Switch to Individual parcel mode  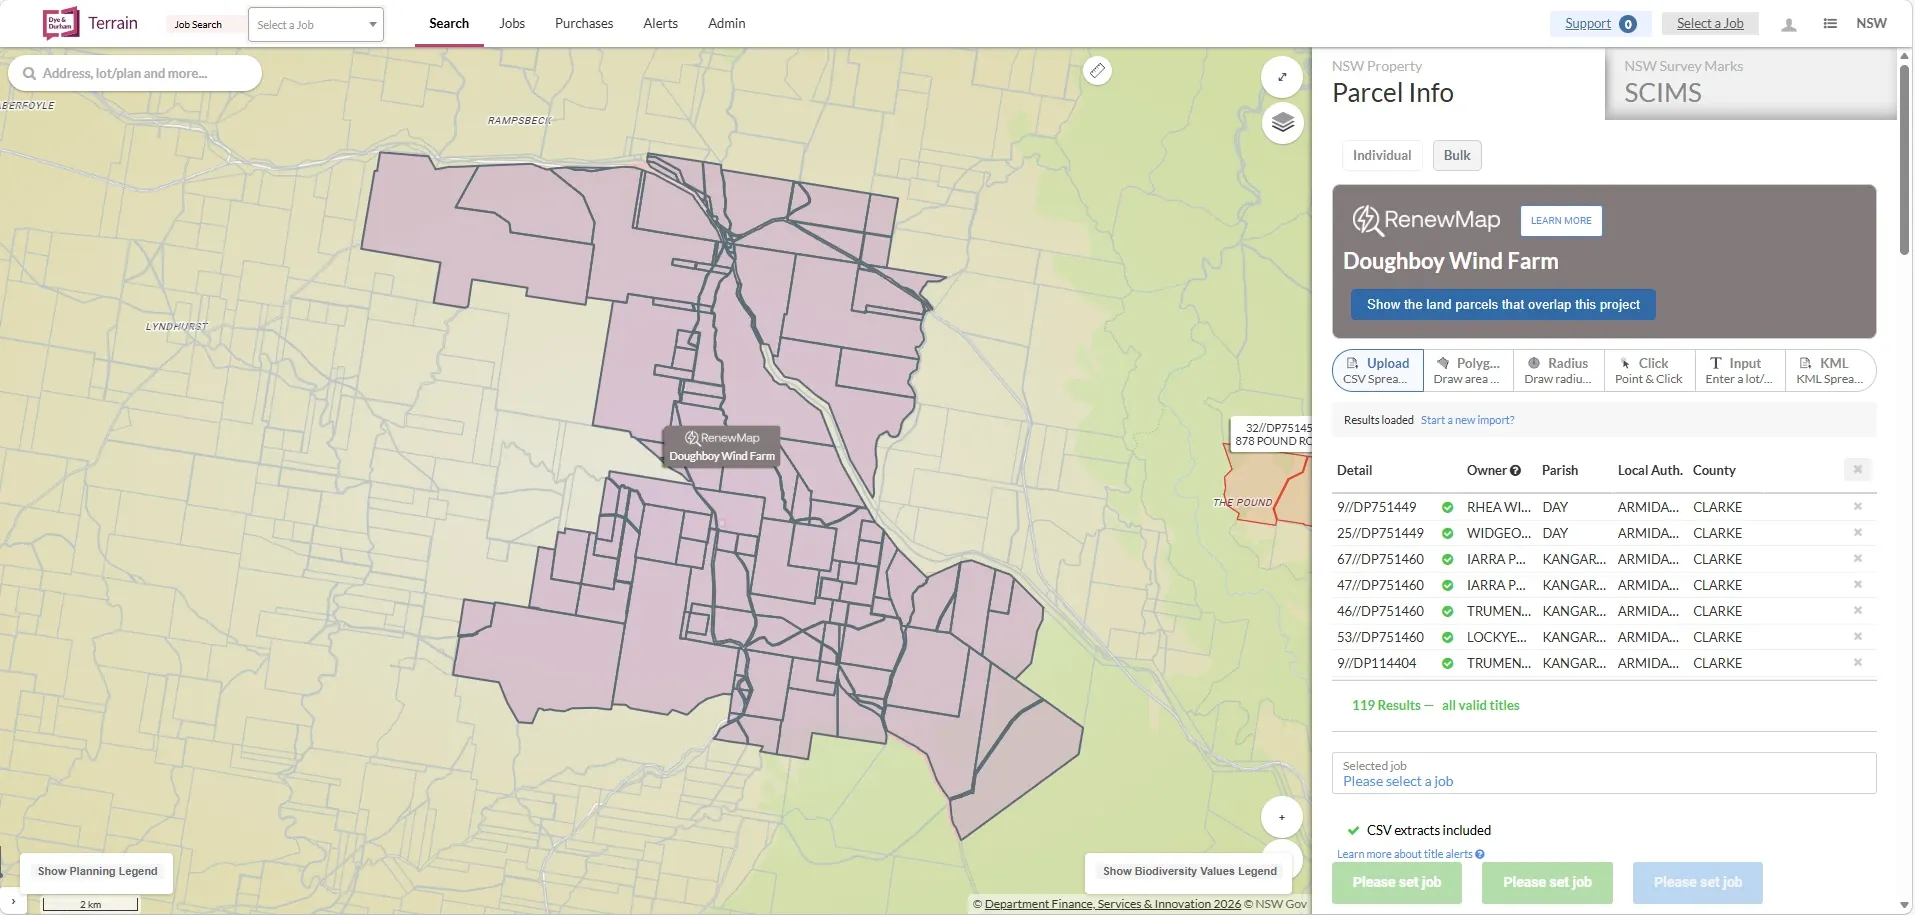click(x=1381, y=156)
